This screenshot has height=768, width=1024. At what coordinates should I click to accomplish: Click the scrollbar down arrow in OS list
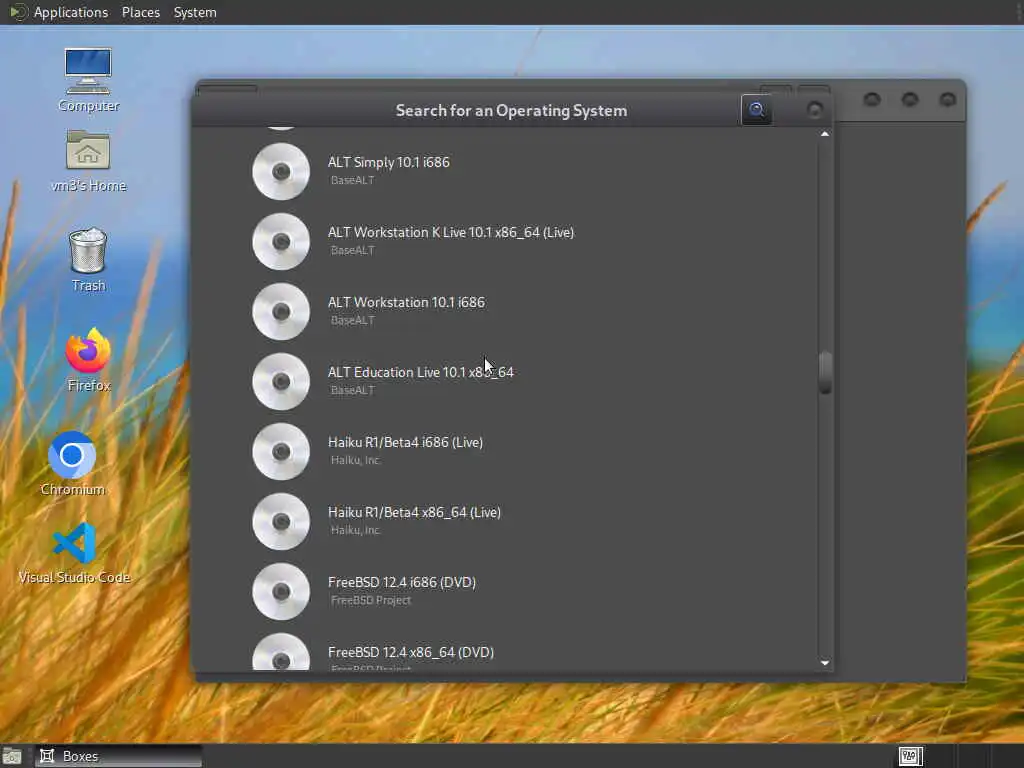(825, 663)
